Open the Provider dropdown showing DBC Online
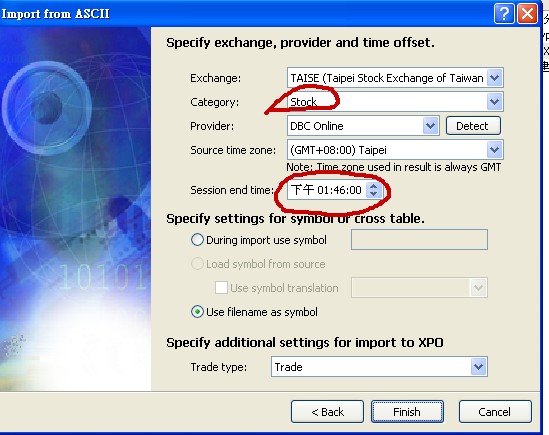 coord(430,126)
